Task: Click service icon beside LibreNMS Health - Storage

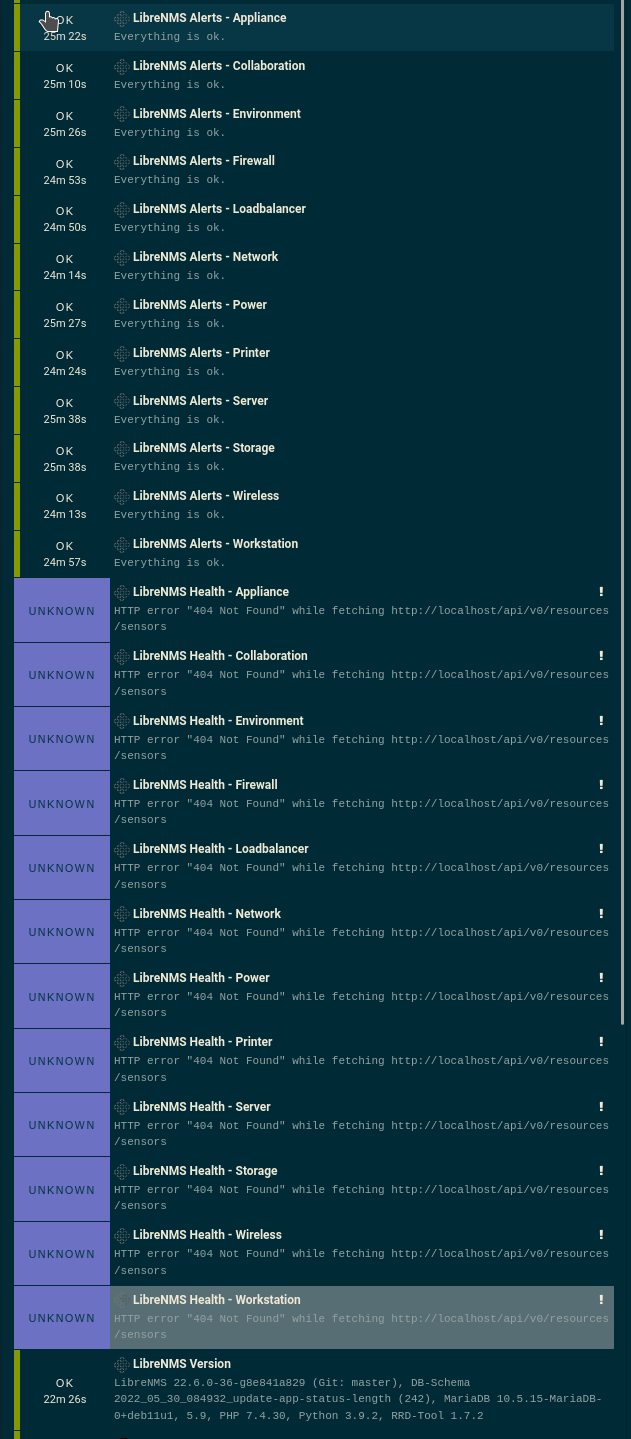Action: click(121, 1172)
